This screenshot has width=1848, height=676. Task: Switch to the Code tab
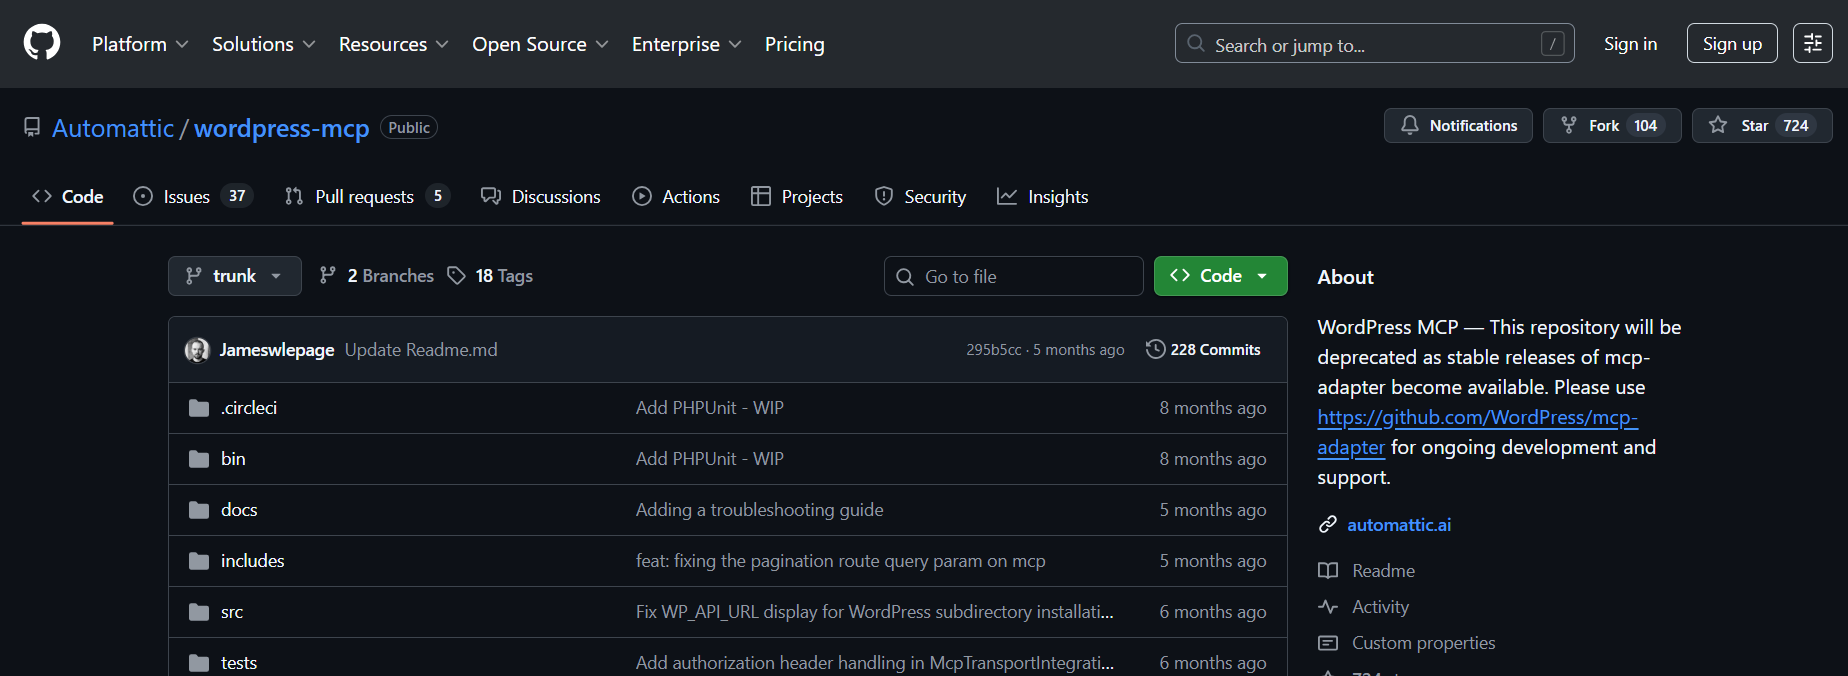click(68, 197)
